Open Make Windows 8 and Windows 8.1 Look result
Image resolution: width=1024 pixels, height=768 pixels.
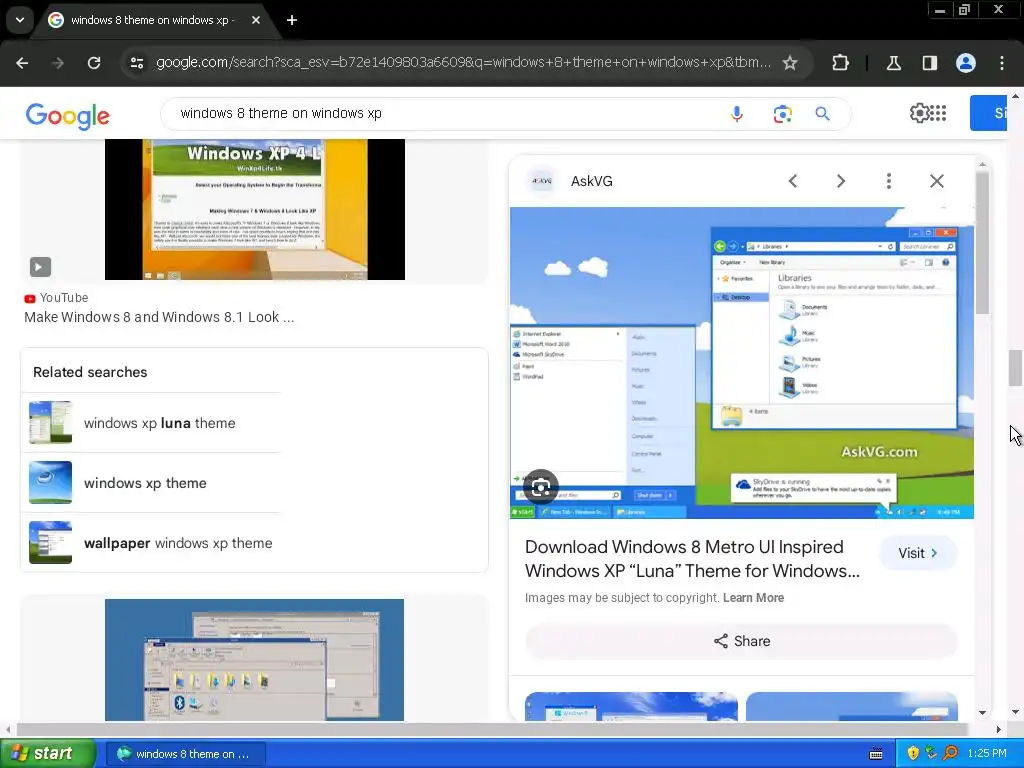pyautogui.click(x=159, y=317)
